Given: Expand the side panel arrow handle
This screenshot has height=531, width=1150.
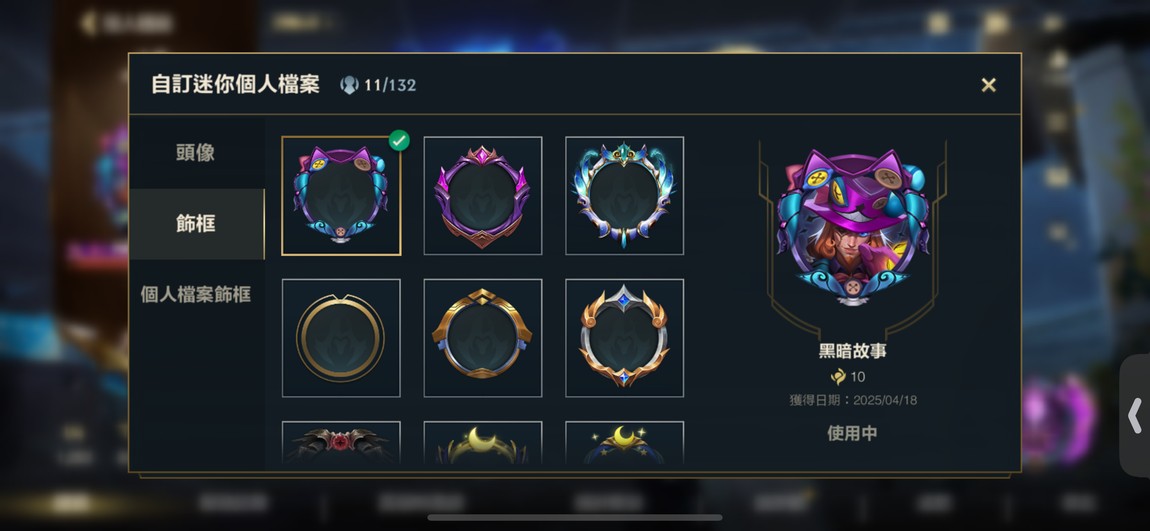Looking at the screenshot, I should point(1135,416).
